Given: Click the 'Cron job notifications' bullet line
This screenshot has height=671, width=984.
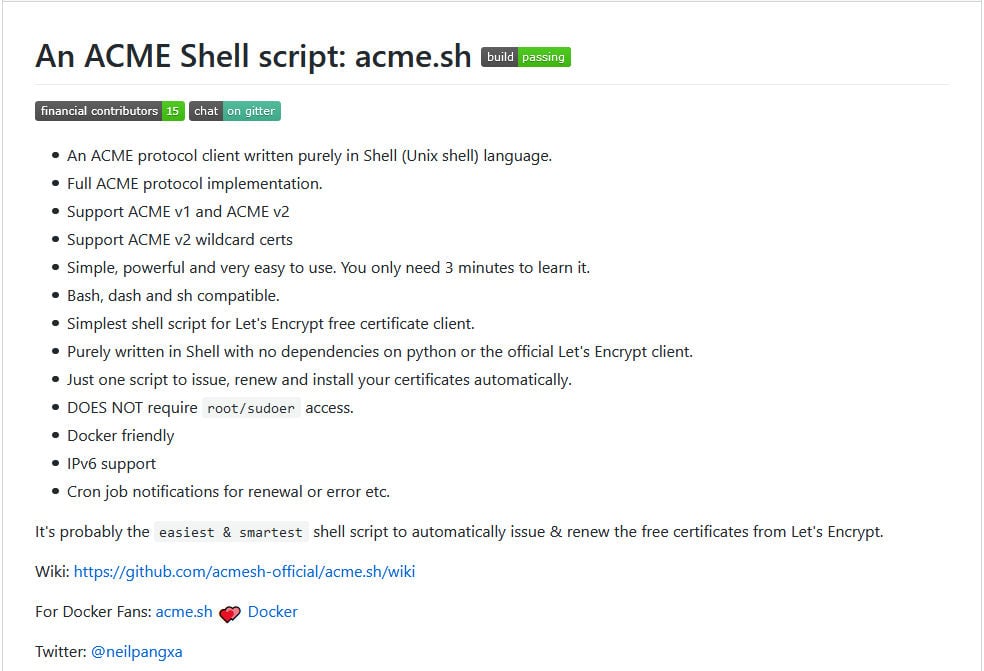Looking at the screenshot, I should 228,491.
